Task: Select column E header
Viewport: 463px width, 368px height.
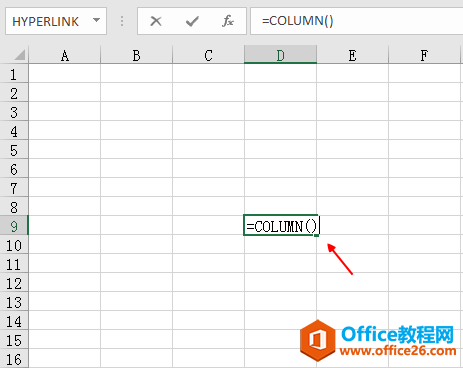Action: point(352,55)
